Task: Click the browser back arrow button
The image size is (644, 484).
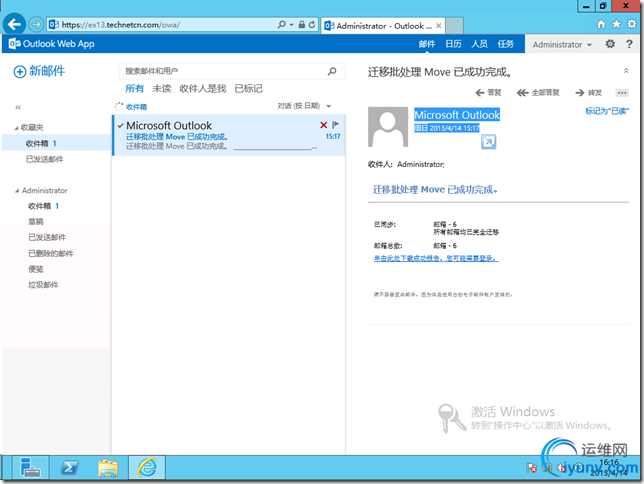Action: tap(14, 25)
